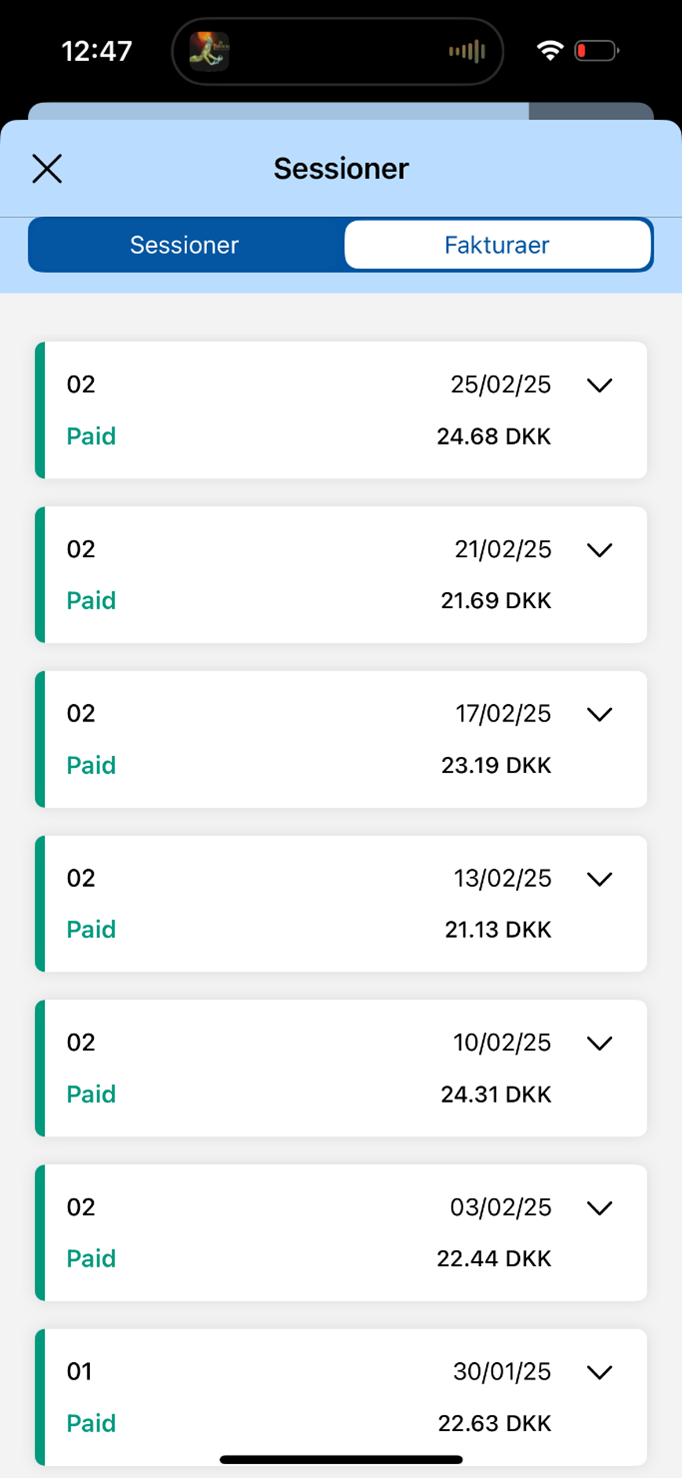
Task: Open the 24.68 DKK paid invoice
Action: tap(340, 410)
